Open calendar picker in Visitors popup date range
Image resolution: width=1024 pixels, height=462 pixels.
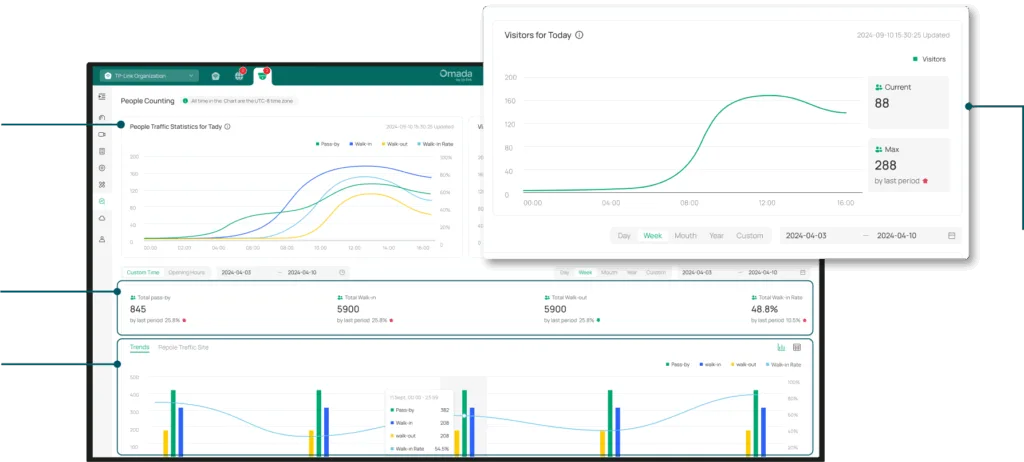tap(952, 236)
